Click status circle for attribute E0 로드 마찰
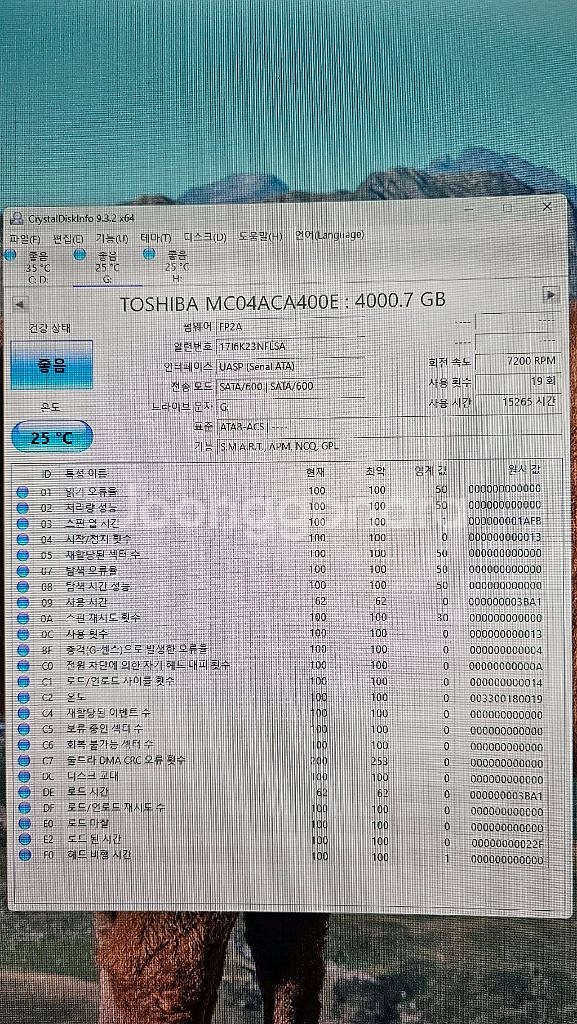This screenshot has height=1024, width=577. tap(25, 824)
